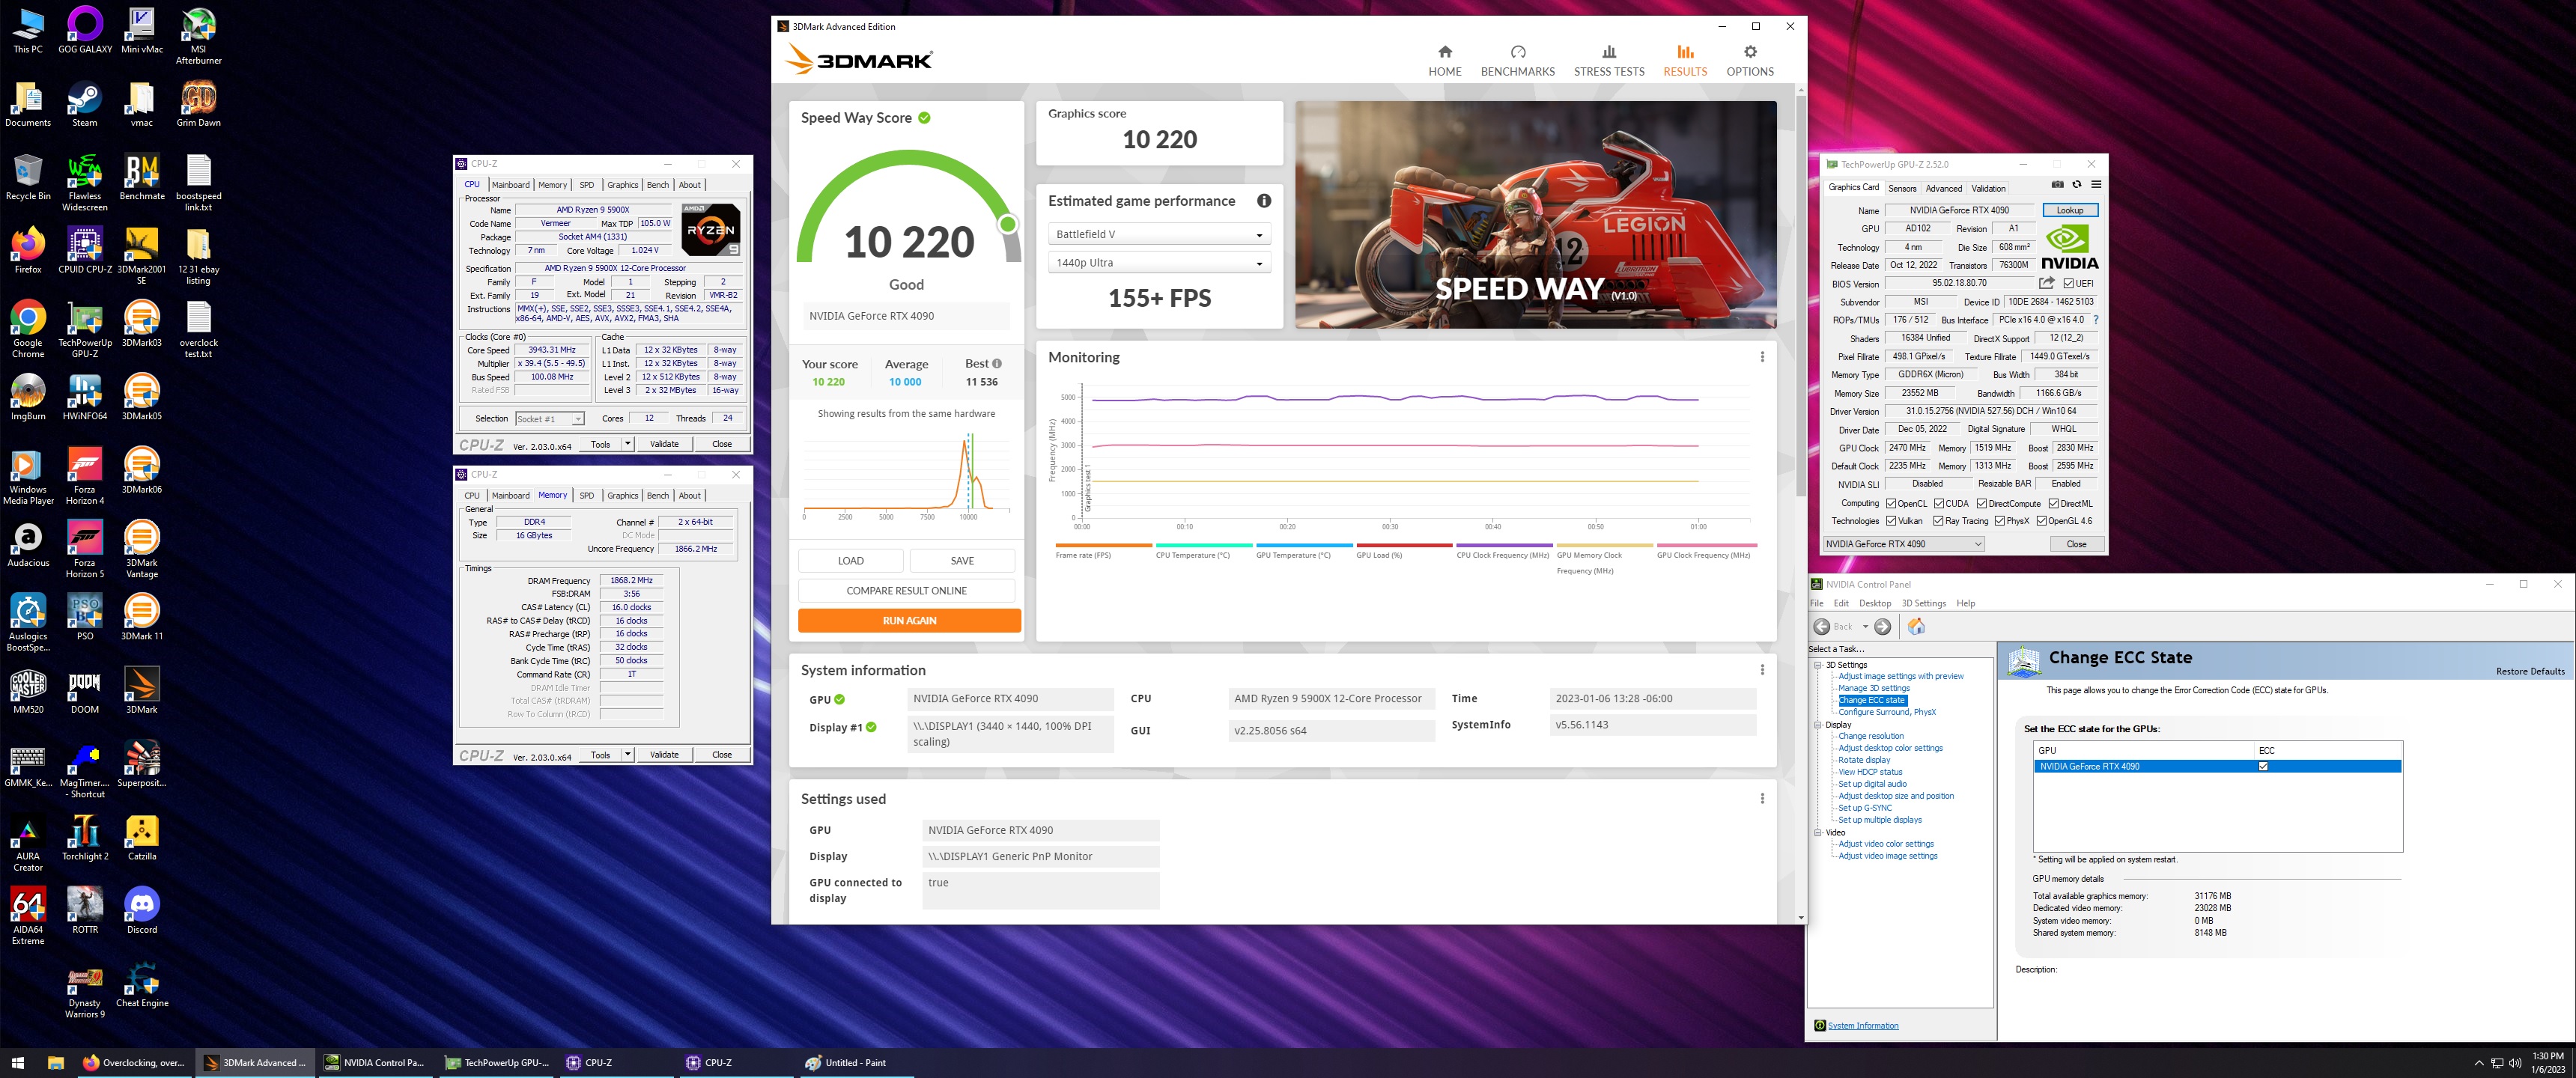Toggle CUDA checkbox in GPU-Z
This screenshot has width=2576, height=1078.
(x=1939, y=504)
